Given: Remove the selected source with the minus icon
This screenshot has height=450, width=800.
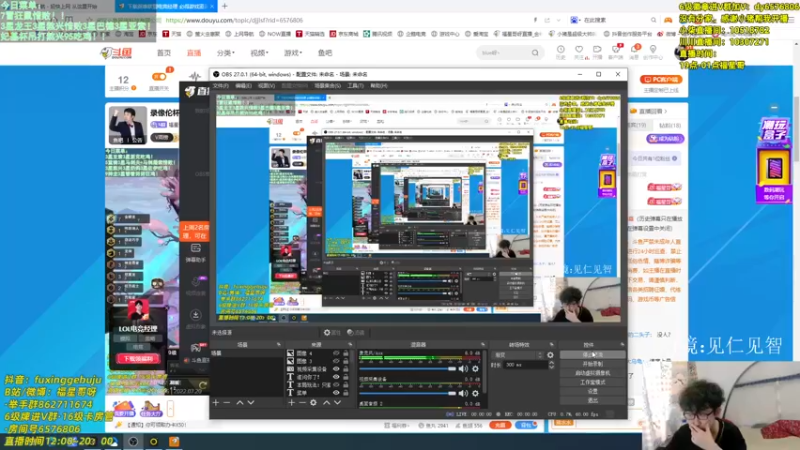Looking at the screenshot, I should point(302,403).
